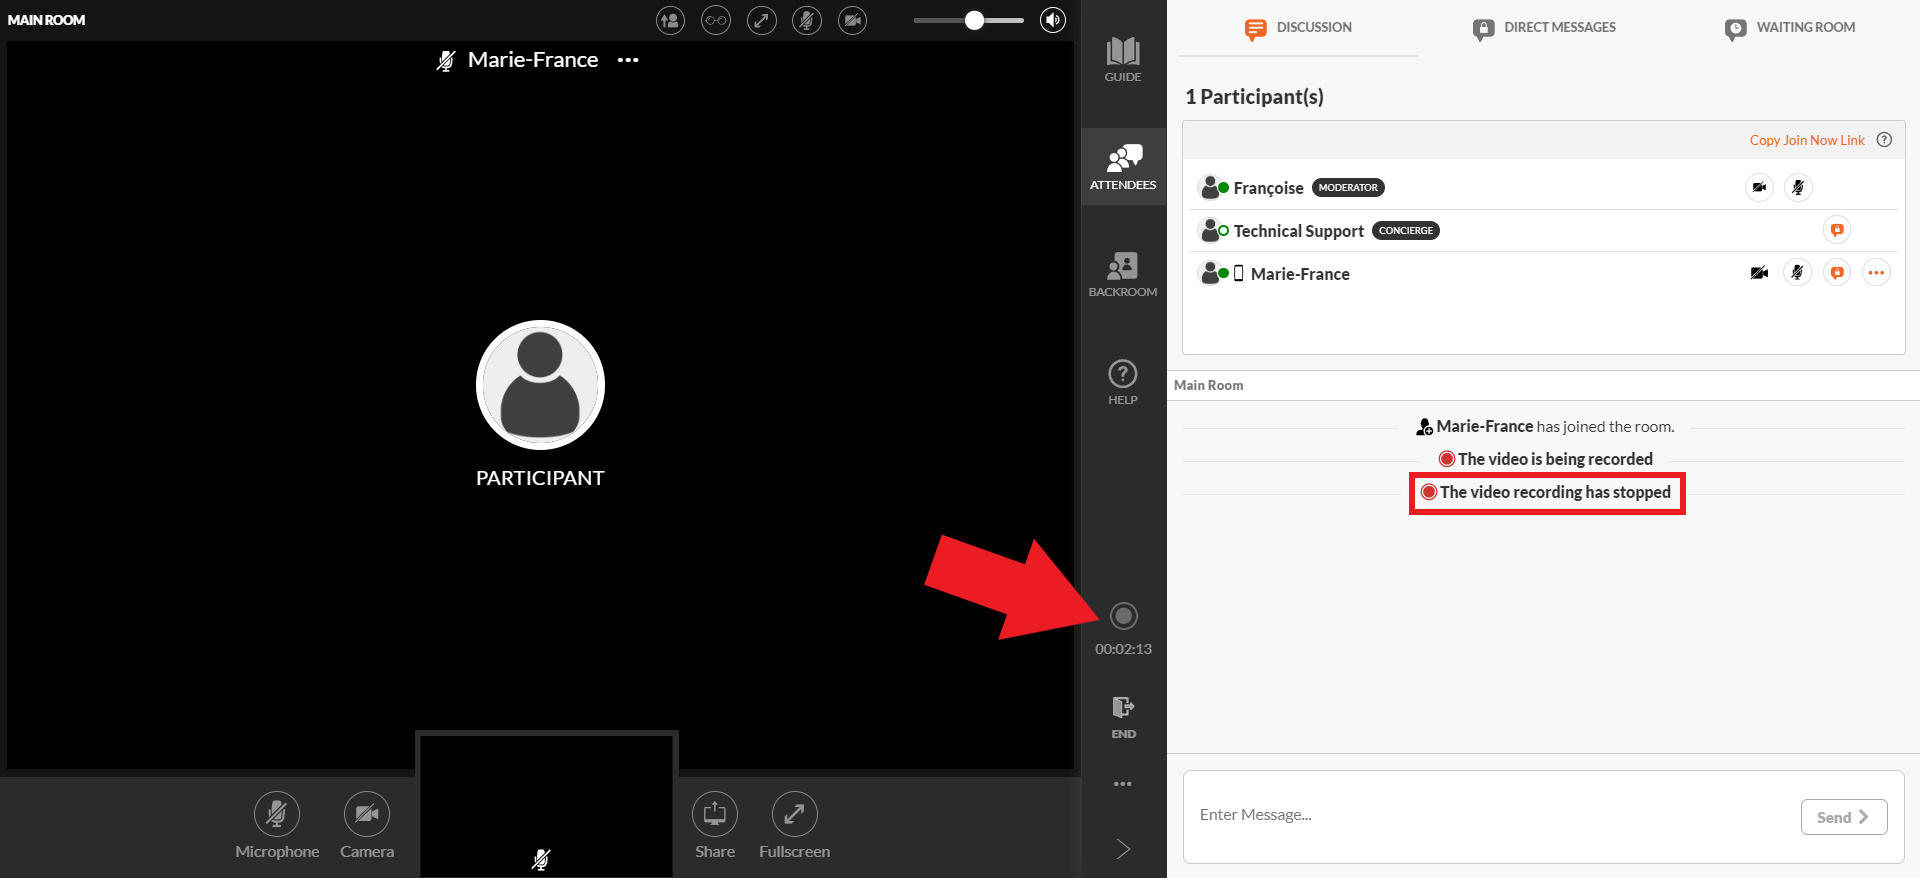Click the promote participant icon in top toolbar
Image resolution: width=1920 pixels, height=878 pixels.
[670, 20]
